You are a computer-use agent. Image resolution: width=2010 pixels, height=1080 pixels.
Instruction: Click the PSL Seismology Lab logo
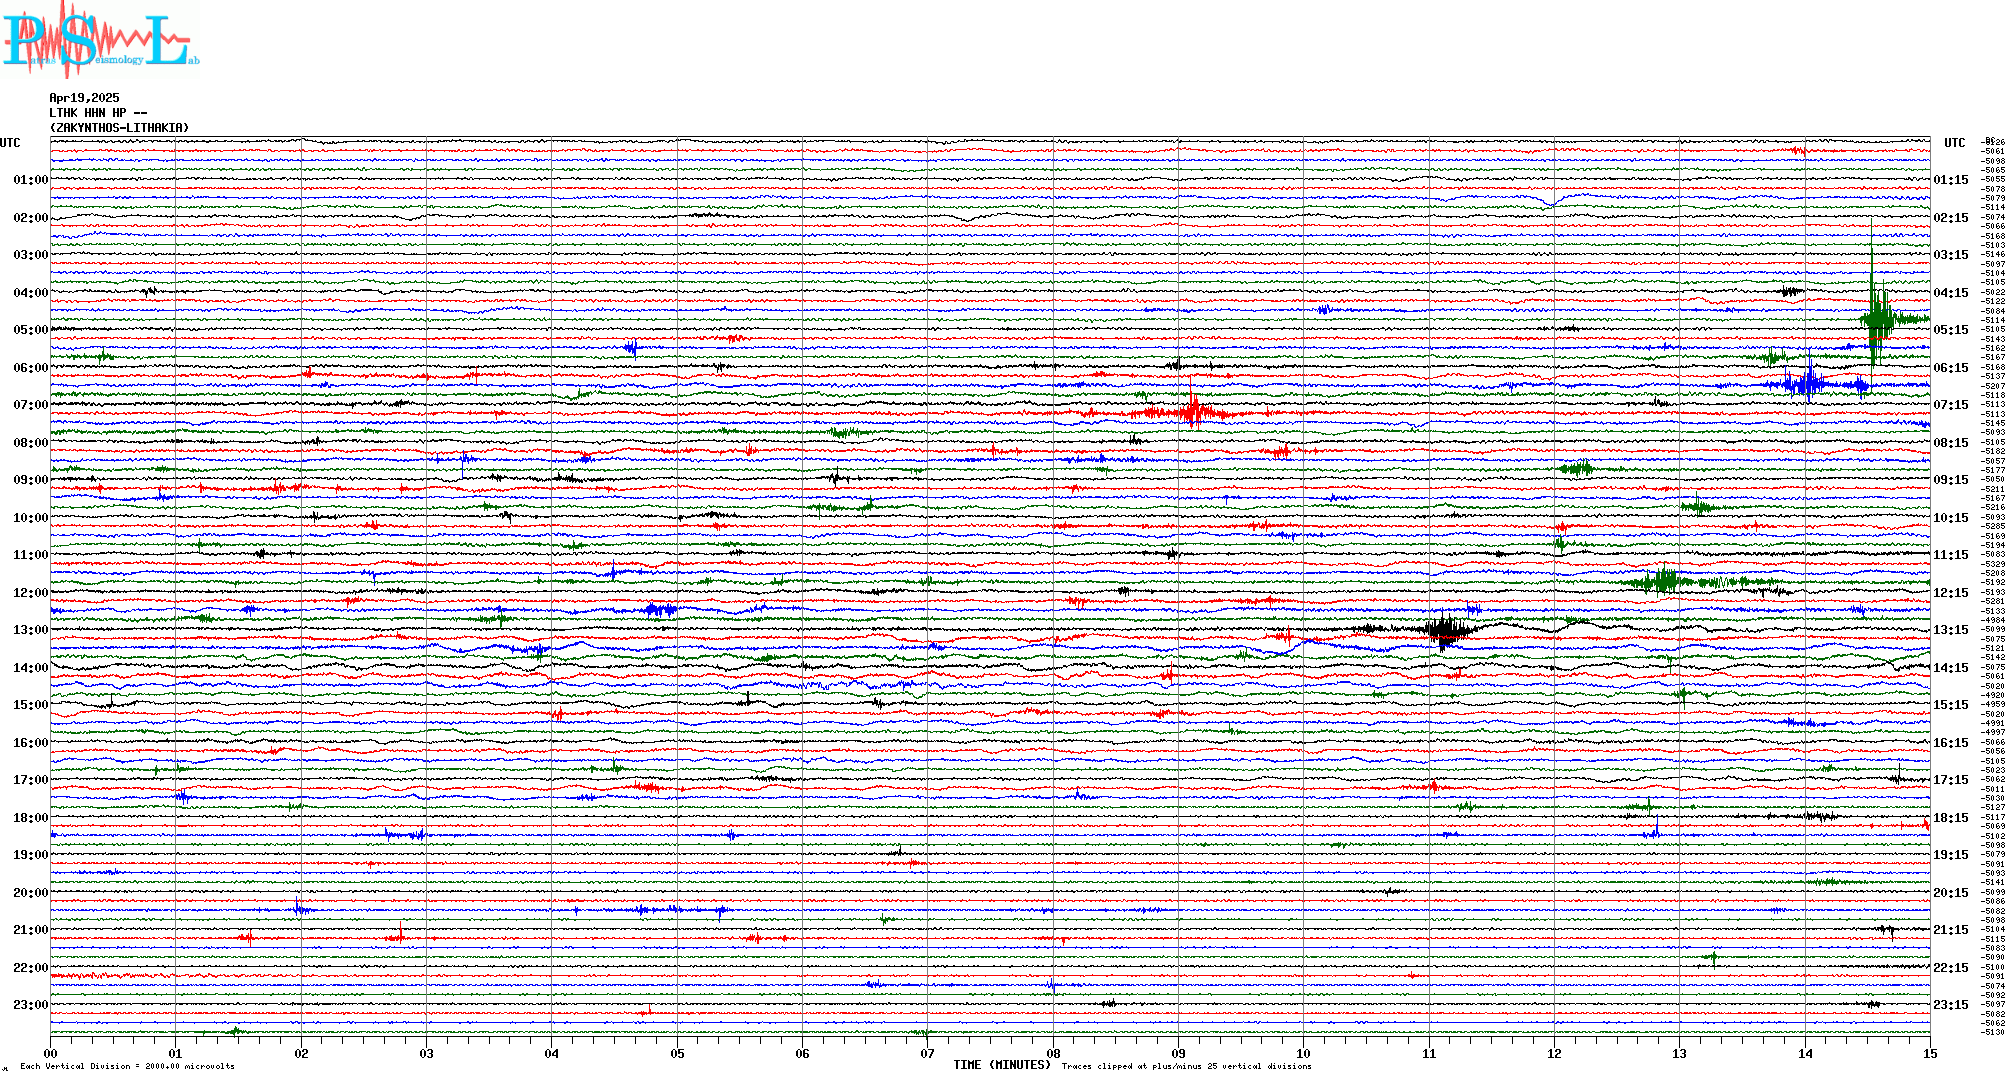(100, 40)
